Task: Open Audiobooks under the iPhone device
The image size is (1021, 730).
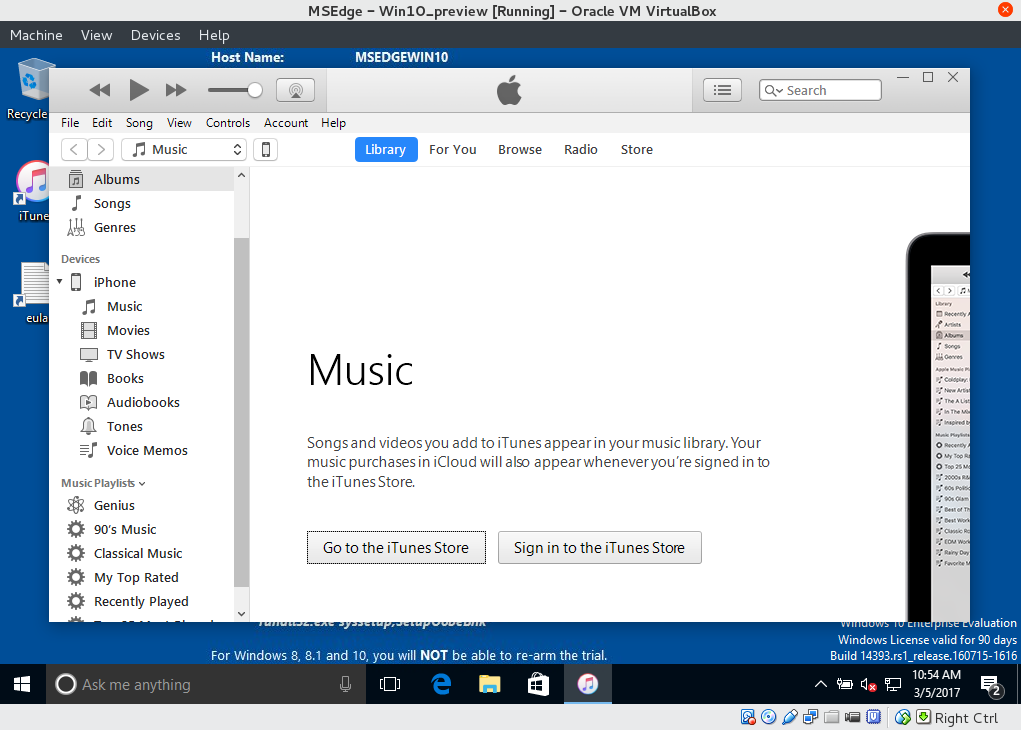Action: [142, 402]
